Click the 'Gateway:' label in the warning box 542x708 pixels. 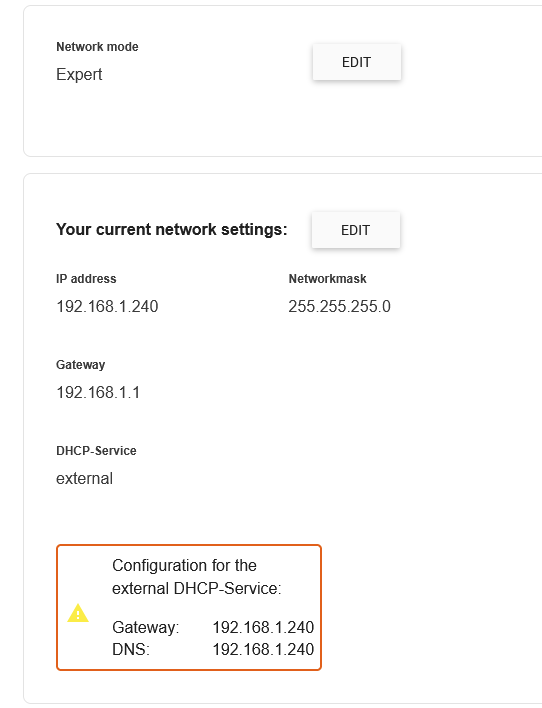(145, 627)
